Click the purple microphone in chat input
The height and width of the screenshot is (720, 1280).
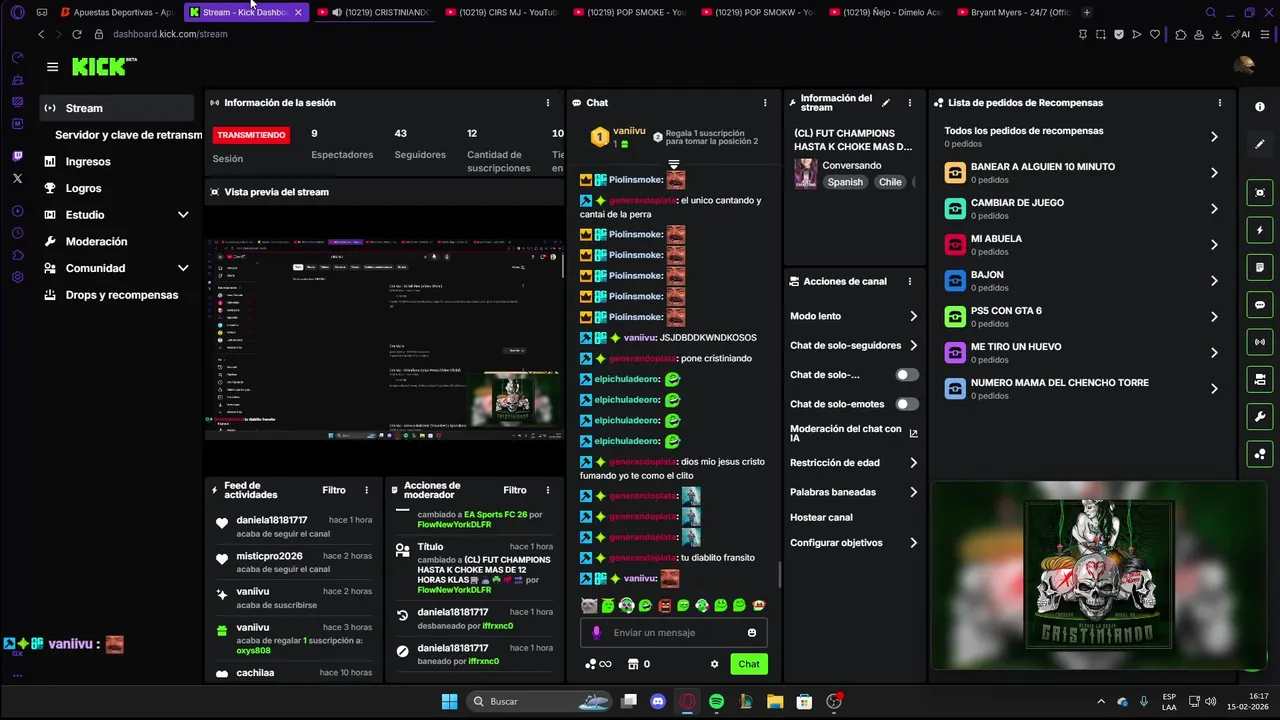coord(597,633)
